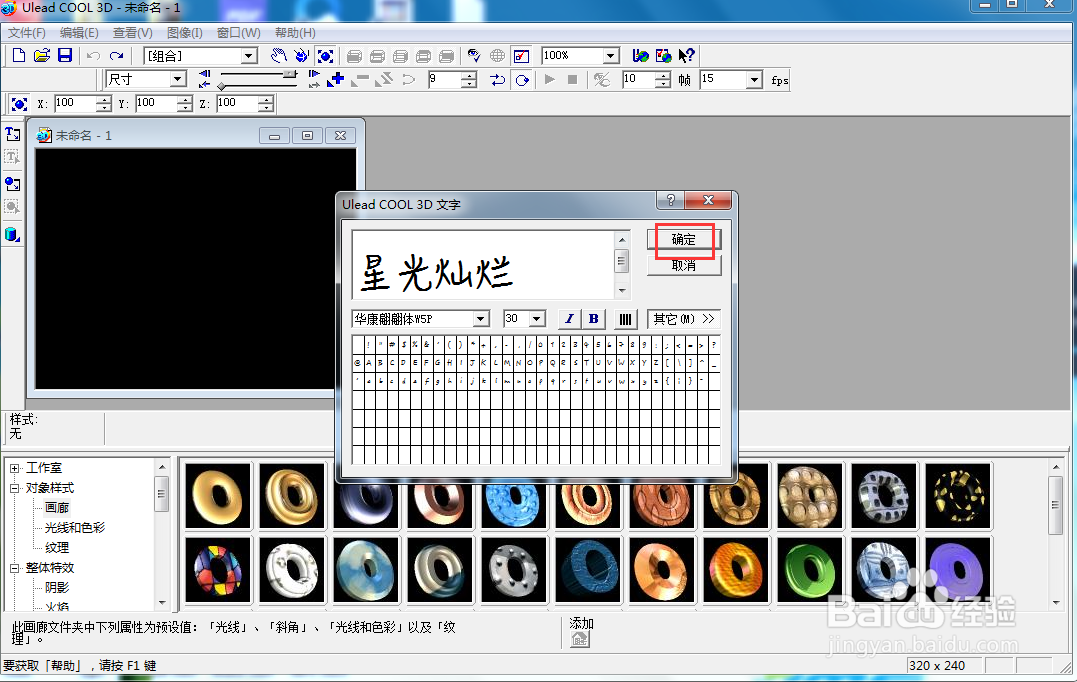The image size is (1077, 682).
Task: Click the reset transform icon beside X field
Action: pyautogui.click(x=19, y=104)
